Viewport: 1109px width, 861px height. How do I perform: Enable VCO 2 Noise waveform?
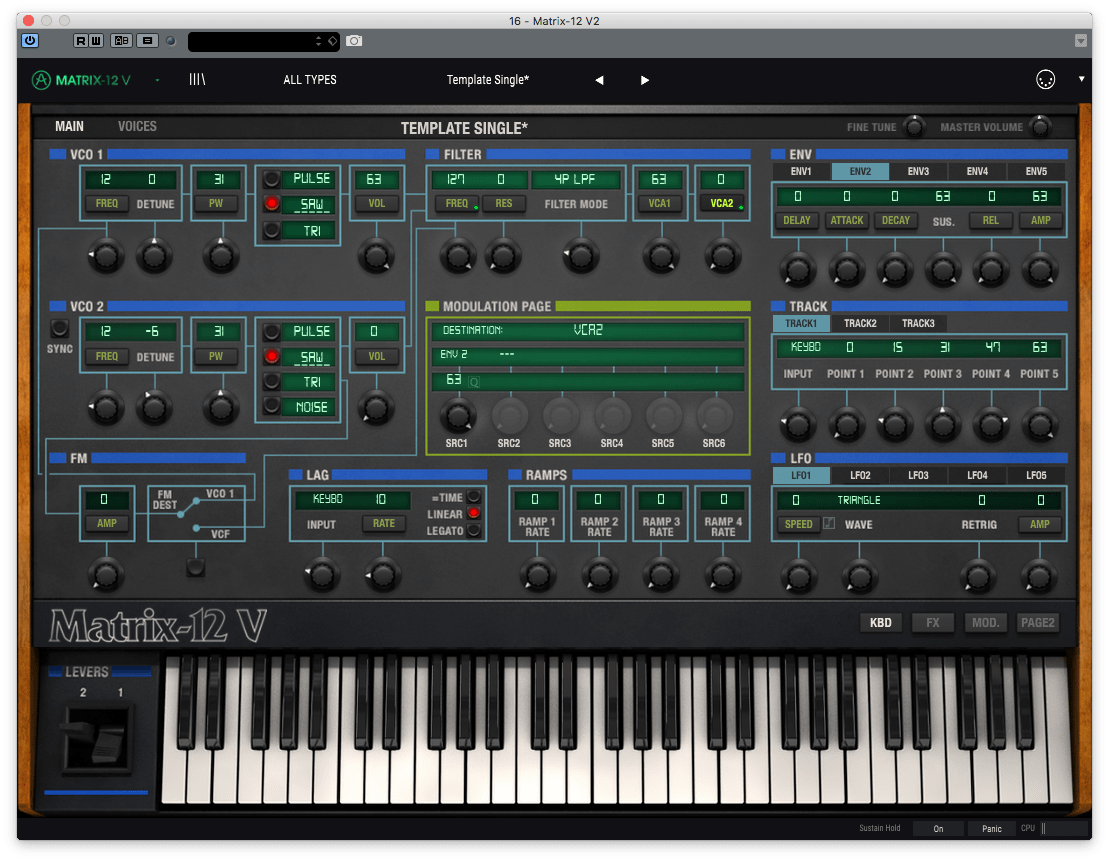[x=271, y=406]
